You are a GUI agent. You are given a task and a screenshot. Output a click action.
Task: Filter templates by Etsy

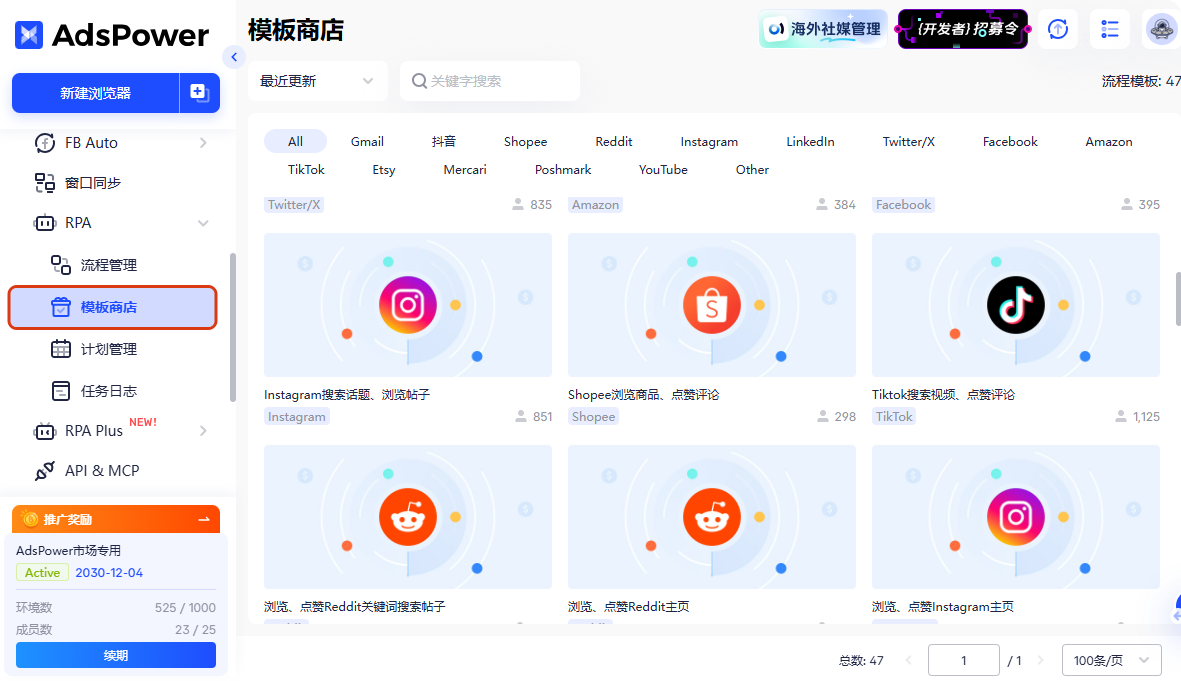click(383, 169)
